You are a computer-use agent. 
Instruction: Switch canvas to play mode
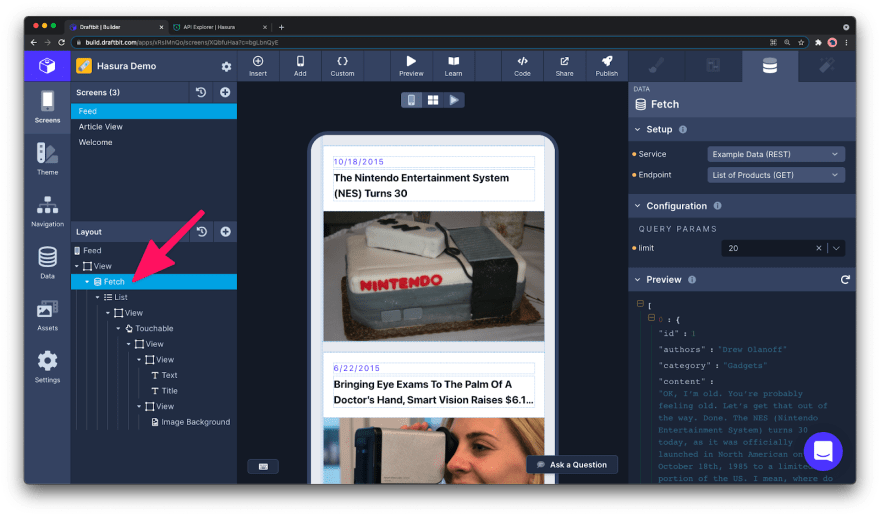point(454,100)
